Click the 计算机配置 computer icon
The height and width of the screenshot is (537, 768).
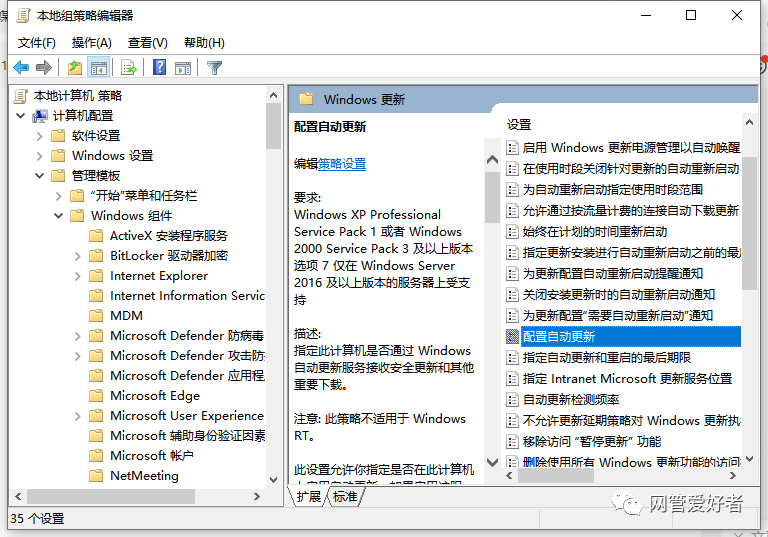(x=40, y=116)
